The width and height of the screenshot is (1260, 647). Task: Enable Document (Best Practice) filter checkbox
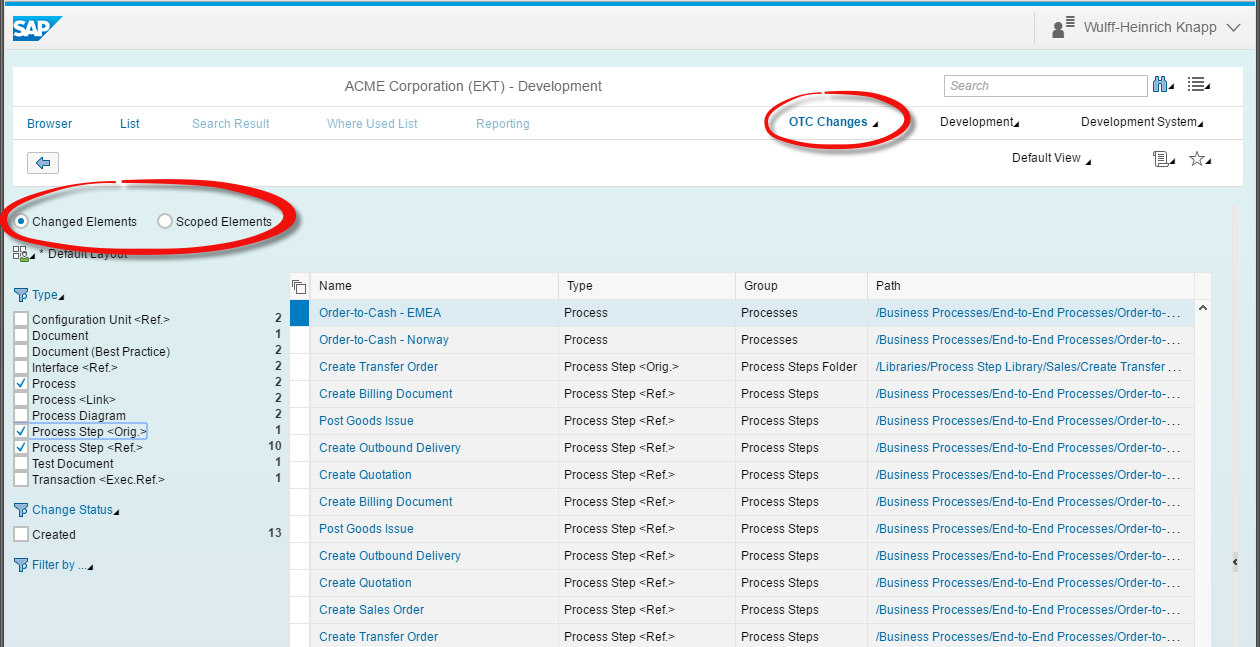(21, 351)
